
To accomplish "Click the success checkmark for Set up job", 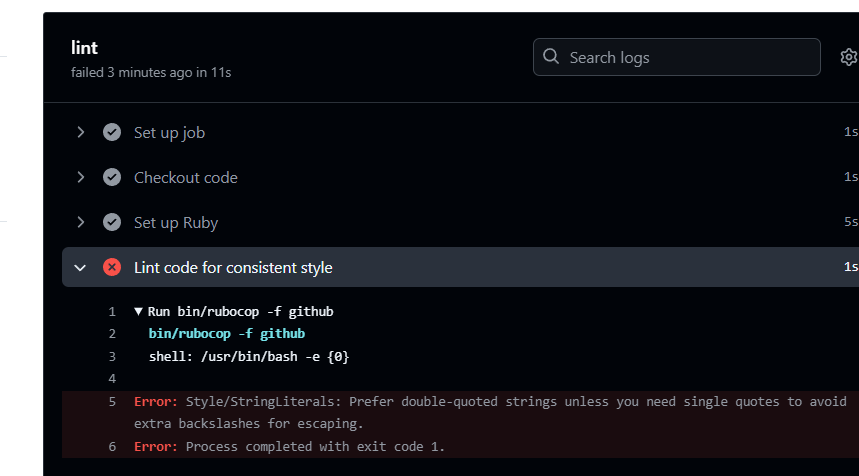I will (112, 132).
